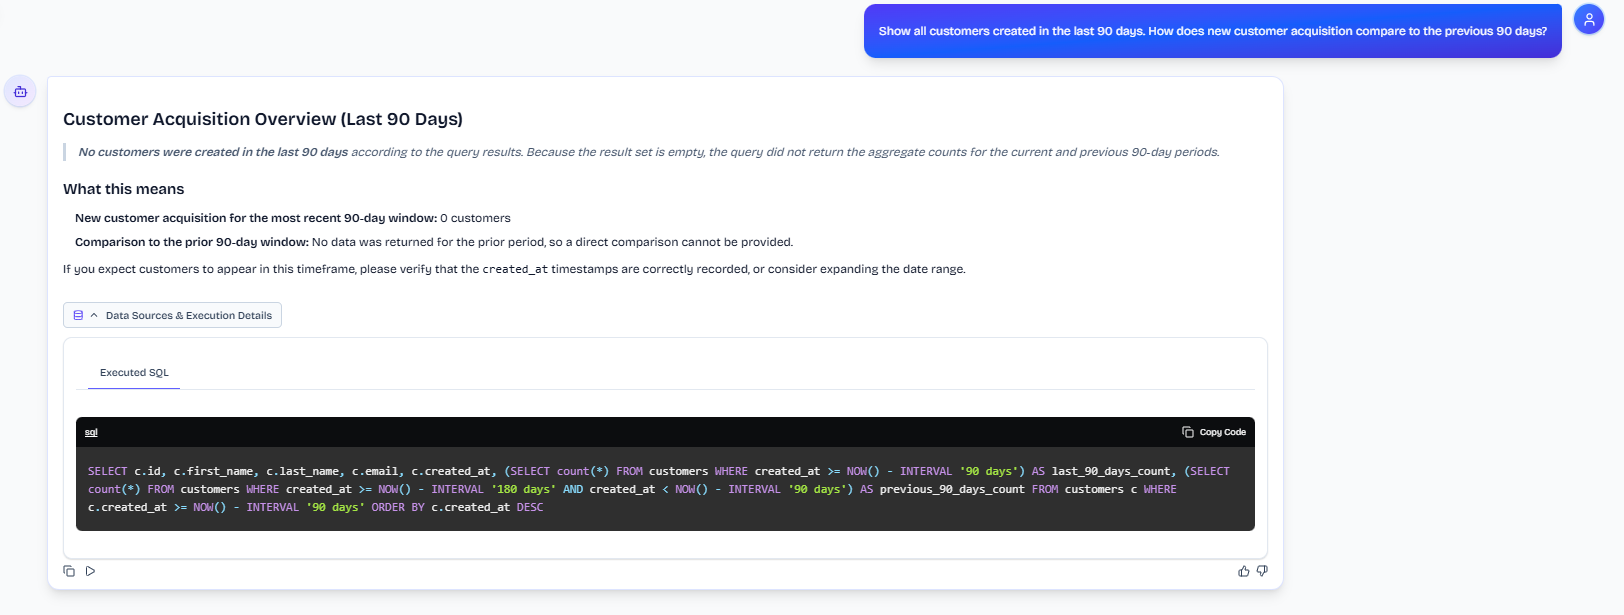This screenshot has height=615, width=1624.
Task: Give a thumbs up to the response
Action: 1244,571
